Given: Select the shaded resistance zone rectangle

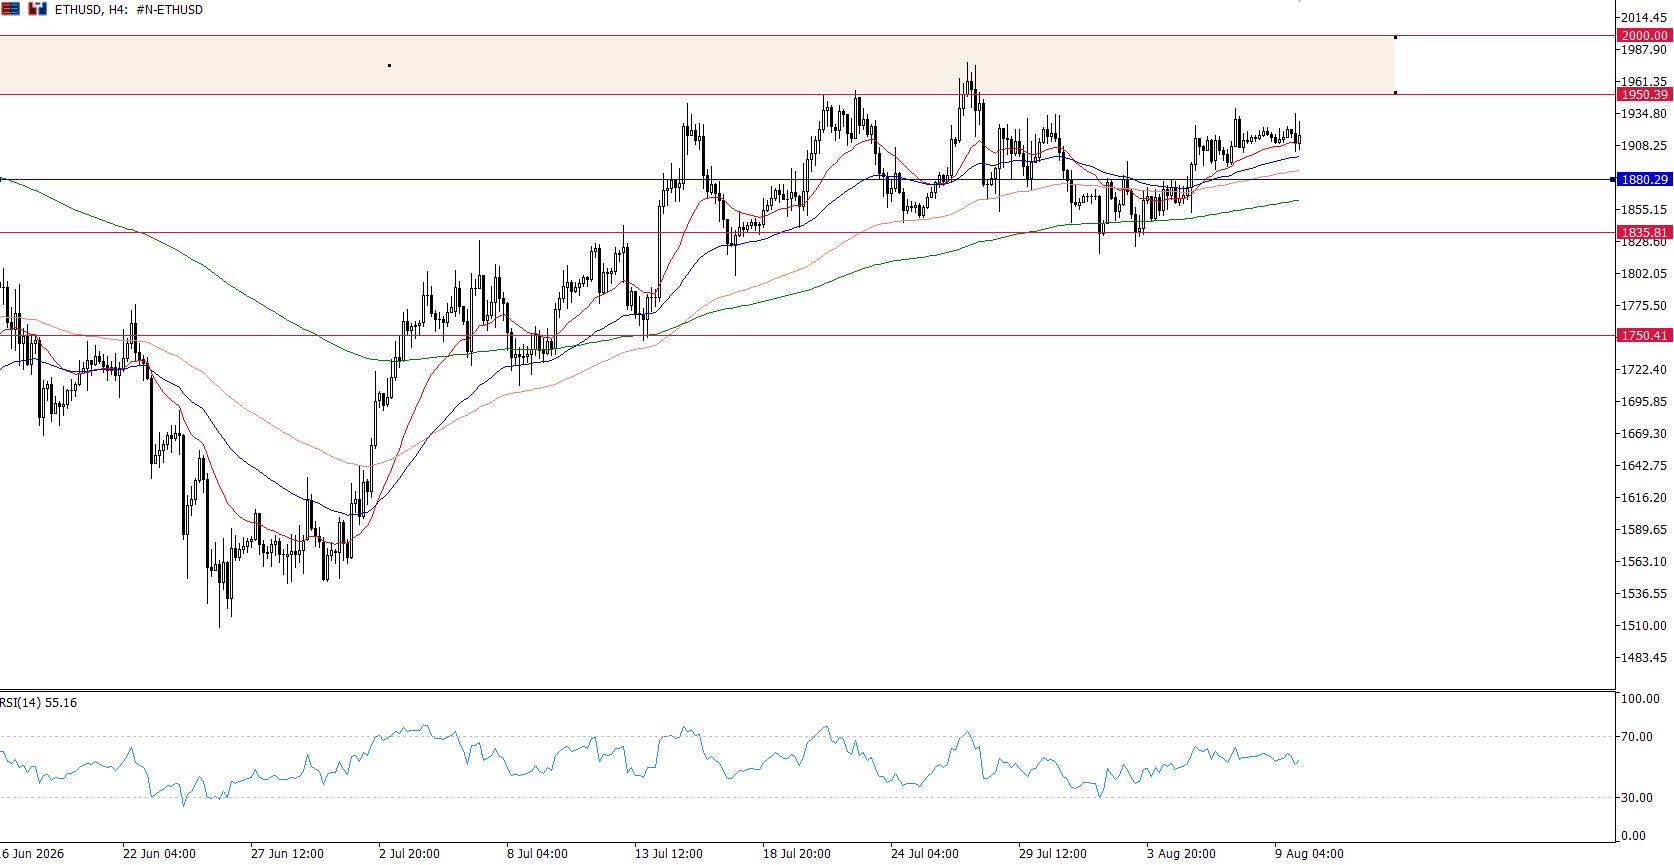Looking at the screenshot, I should click(x=697, y=65).
